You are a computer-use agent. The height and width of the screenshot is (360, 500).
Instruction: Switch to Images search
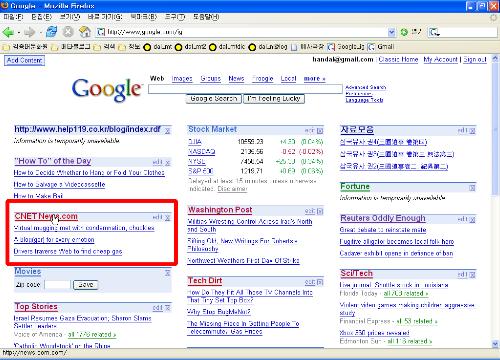click(182, 79)
